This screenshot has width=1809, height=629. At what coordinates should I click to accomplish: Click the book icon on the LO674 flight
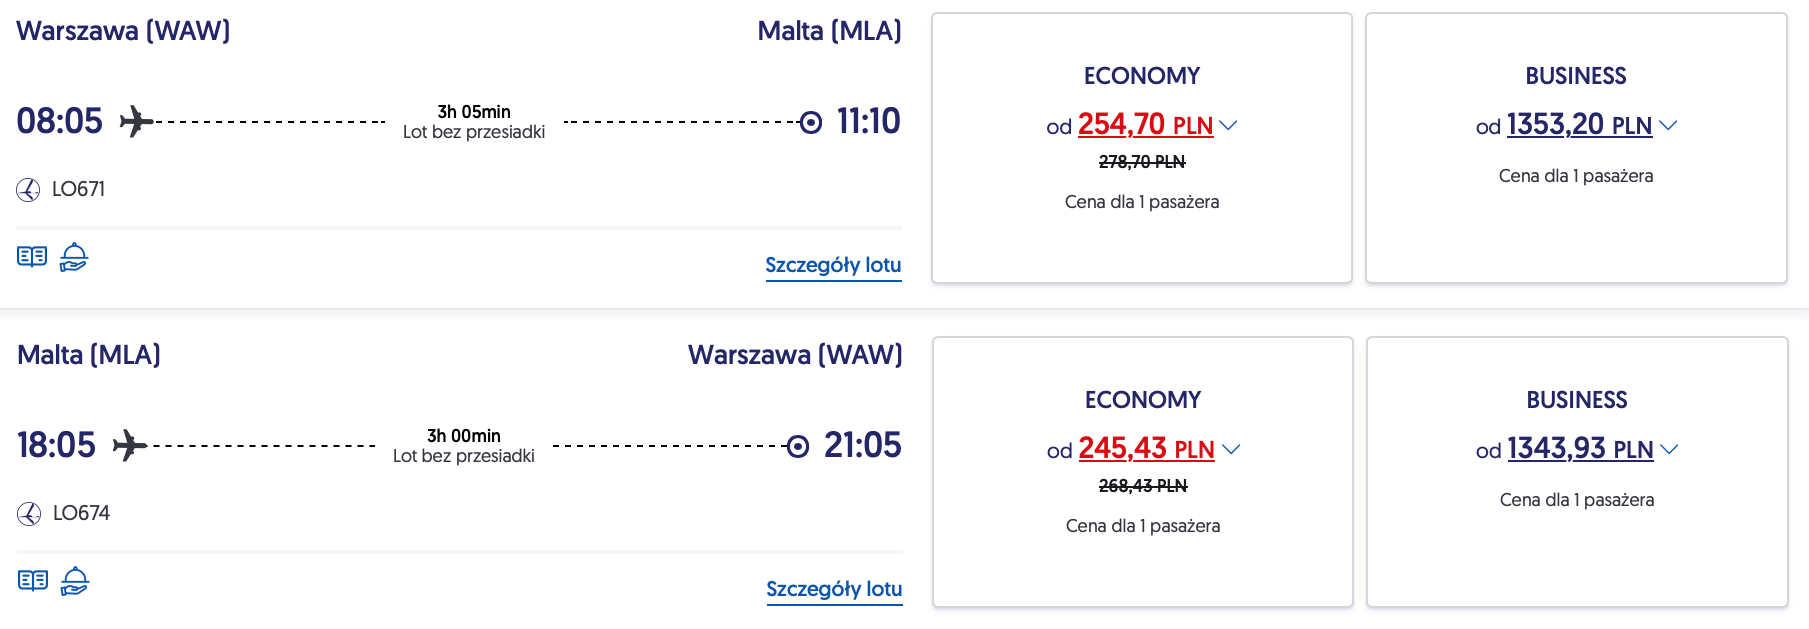click(33, 581)
